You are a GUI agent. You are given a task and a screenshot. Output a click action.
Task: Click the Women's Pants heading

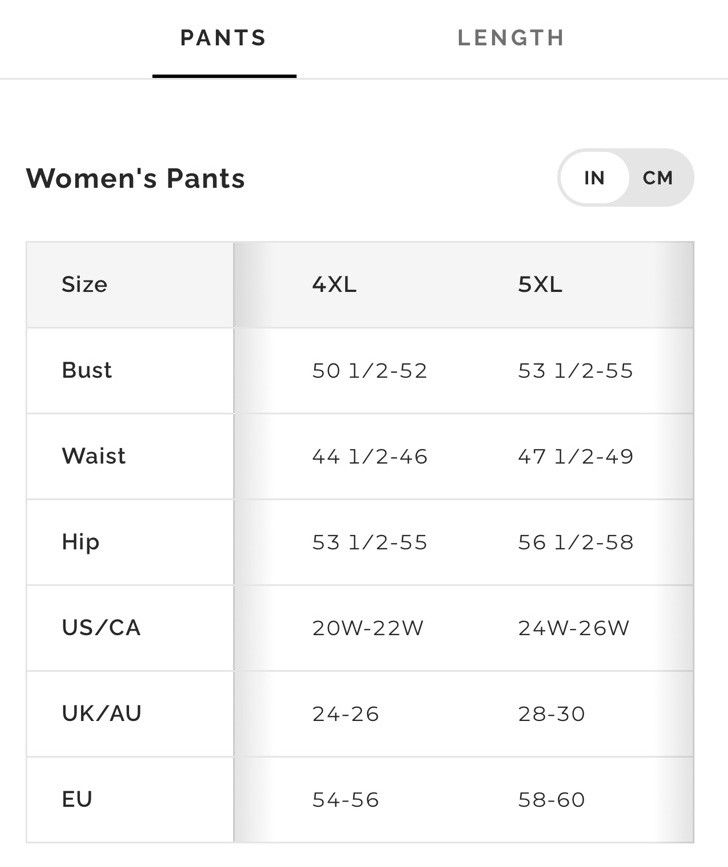click(135, 179)
